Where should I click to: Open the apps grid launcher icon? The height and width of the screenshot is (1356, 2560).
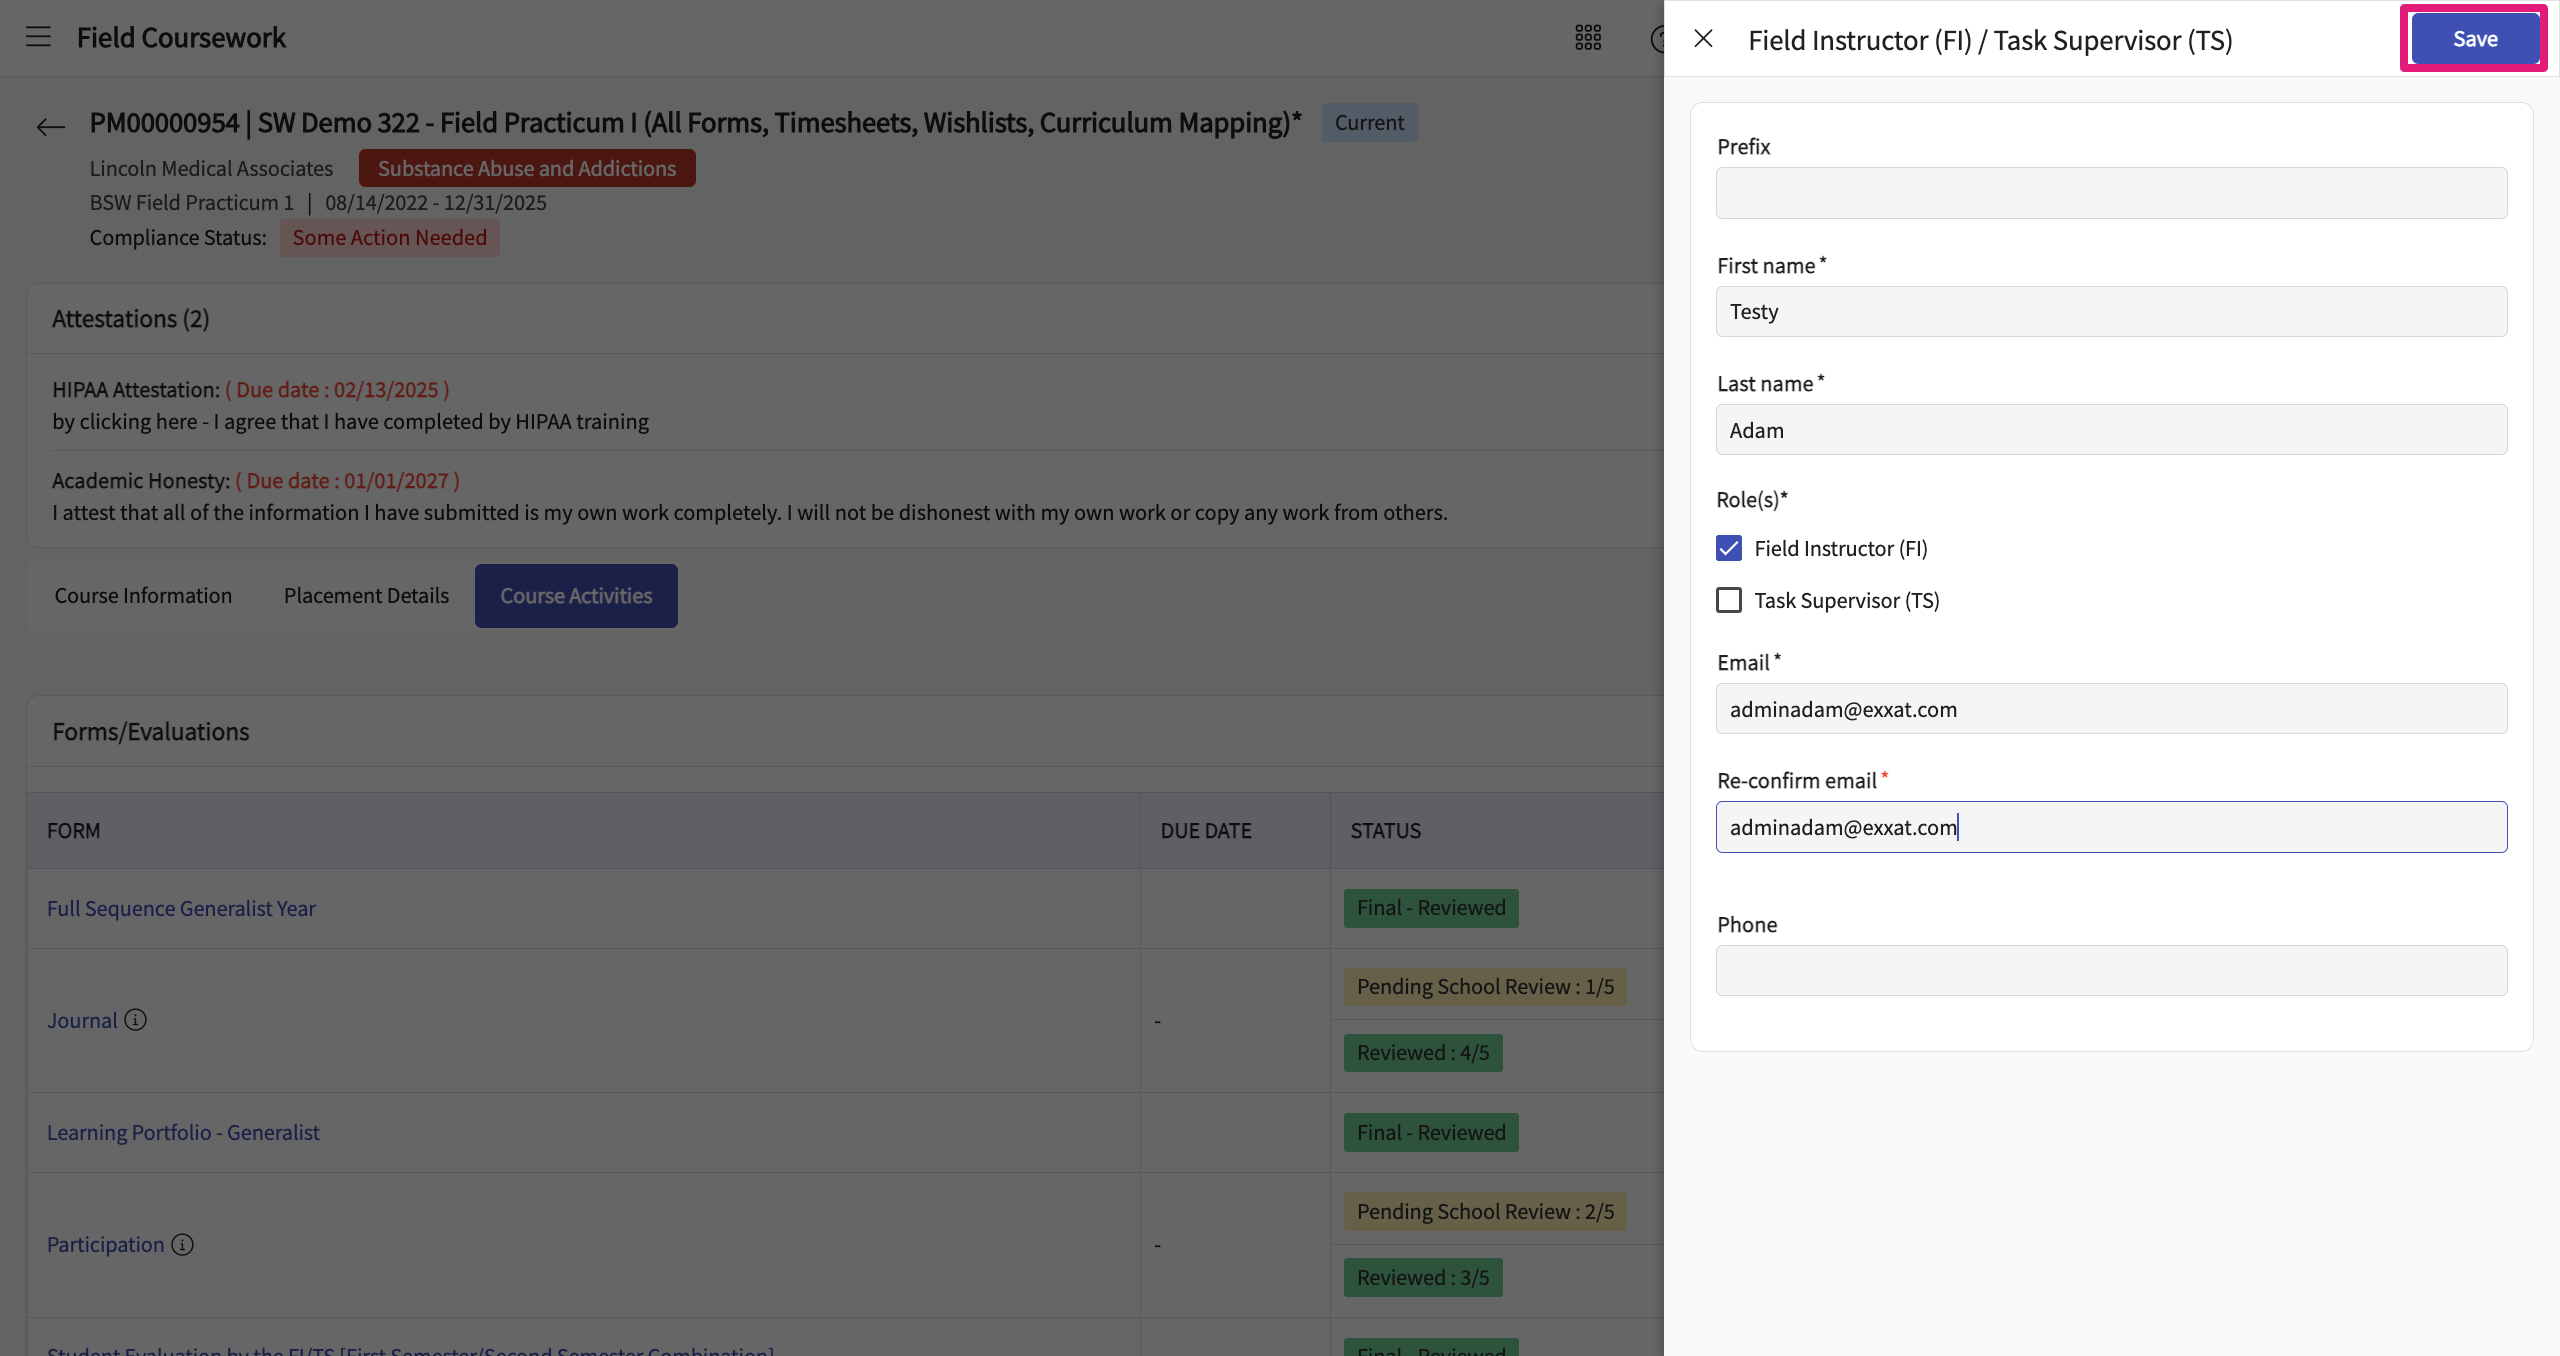pyautogui.click(x=1588, y=38)
